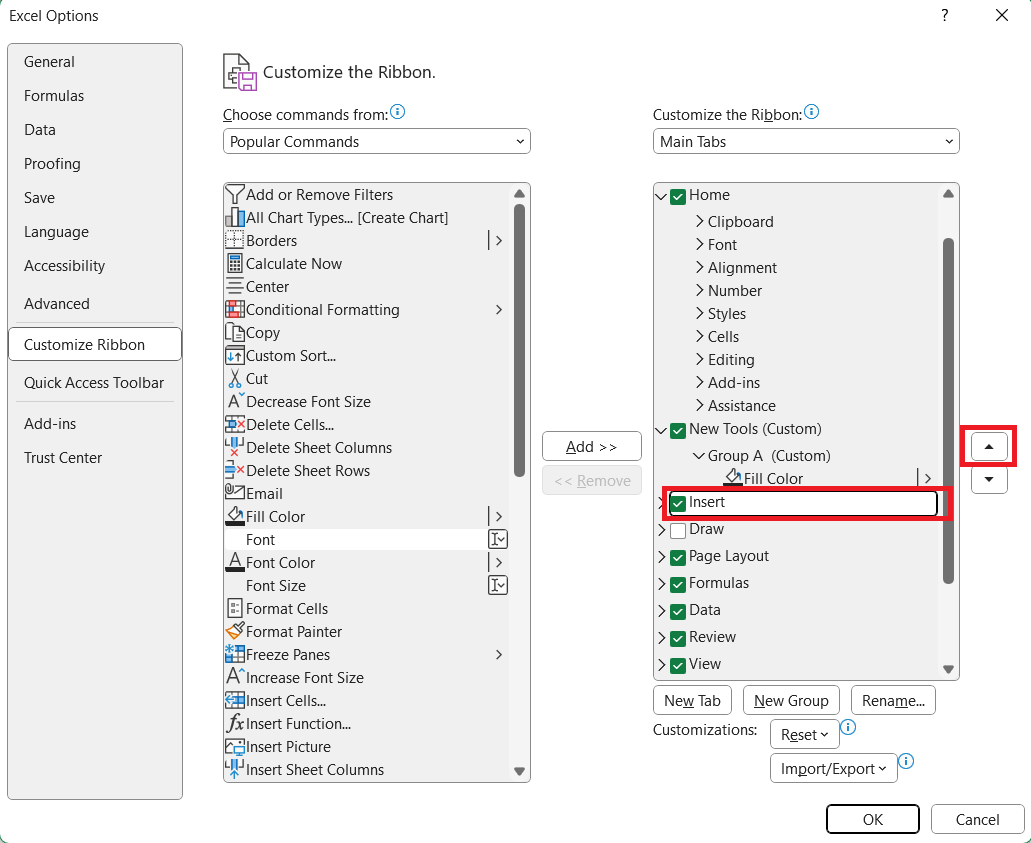Select the Font Color icon
The height and width of the screenshot is (843, 1031).
pyautogui.click(x=235, y=563)
